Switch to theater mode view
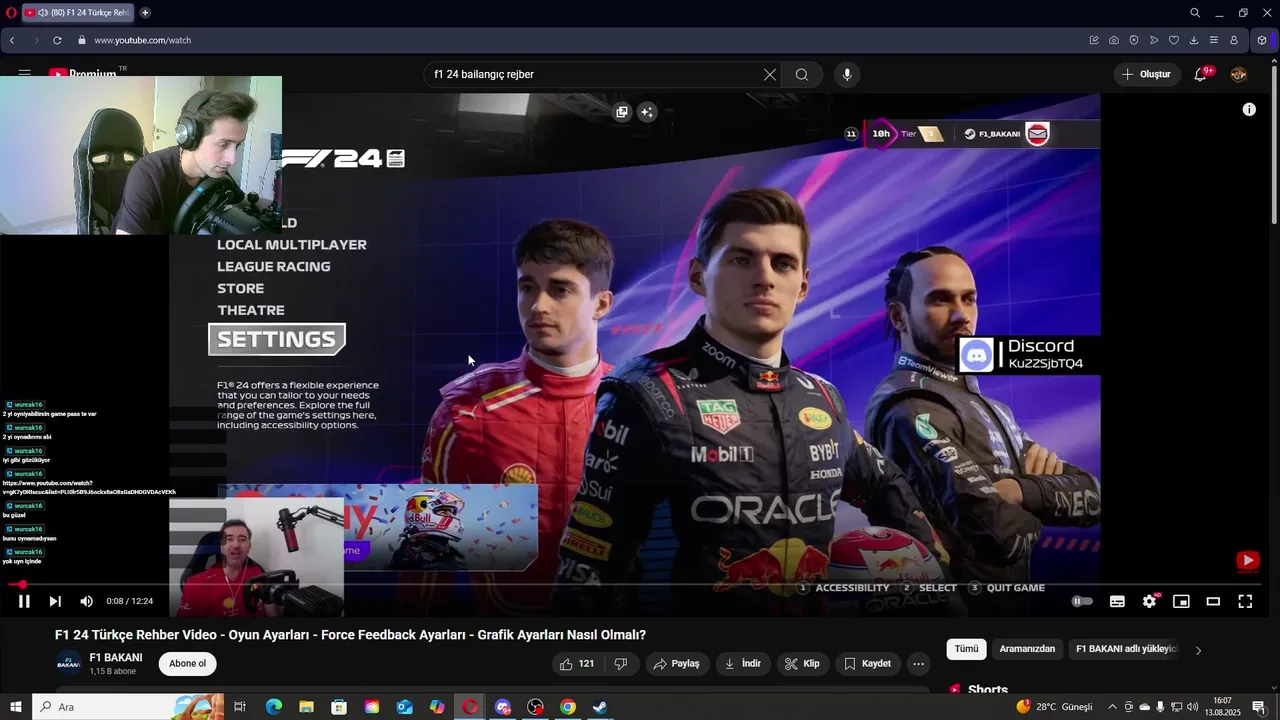This screenshot has width=1280, height=720. tap(1213, 601)
